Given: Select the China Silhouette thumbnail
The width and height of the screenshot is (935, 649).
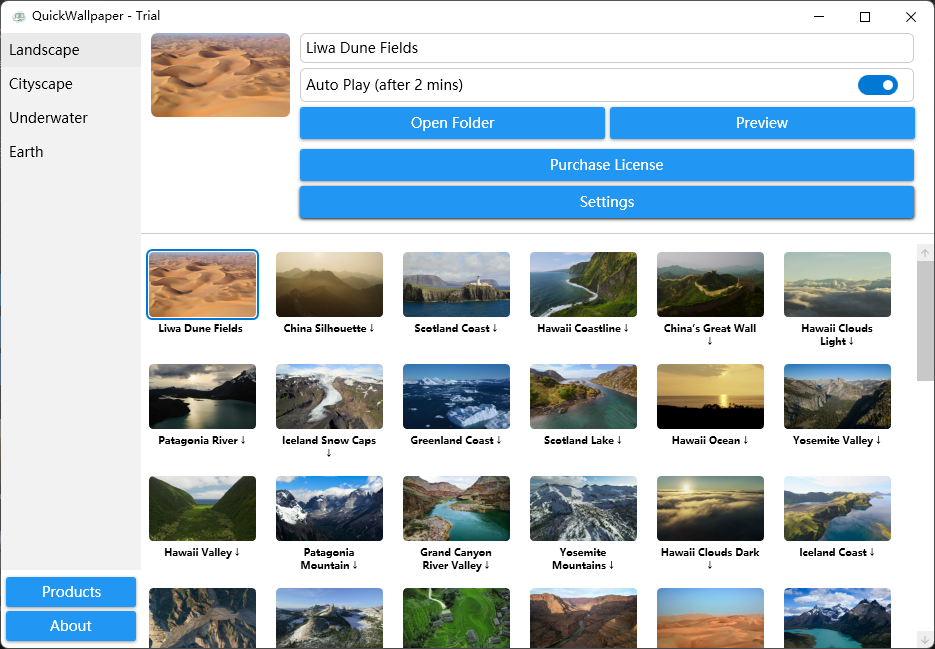Looking at the screenshot, I should point(329,285).
